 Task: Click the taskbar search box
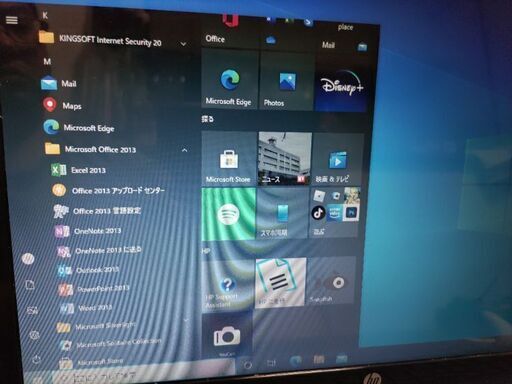(143, 373)
